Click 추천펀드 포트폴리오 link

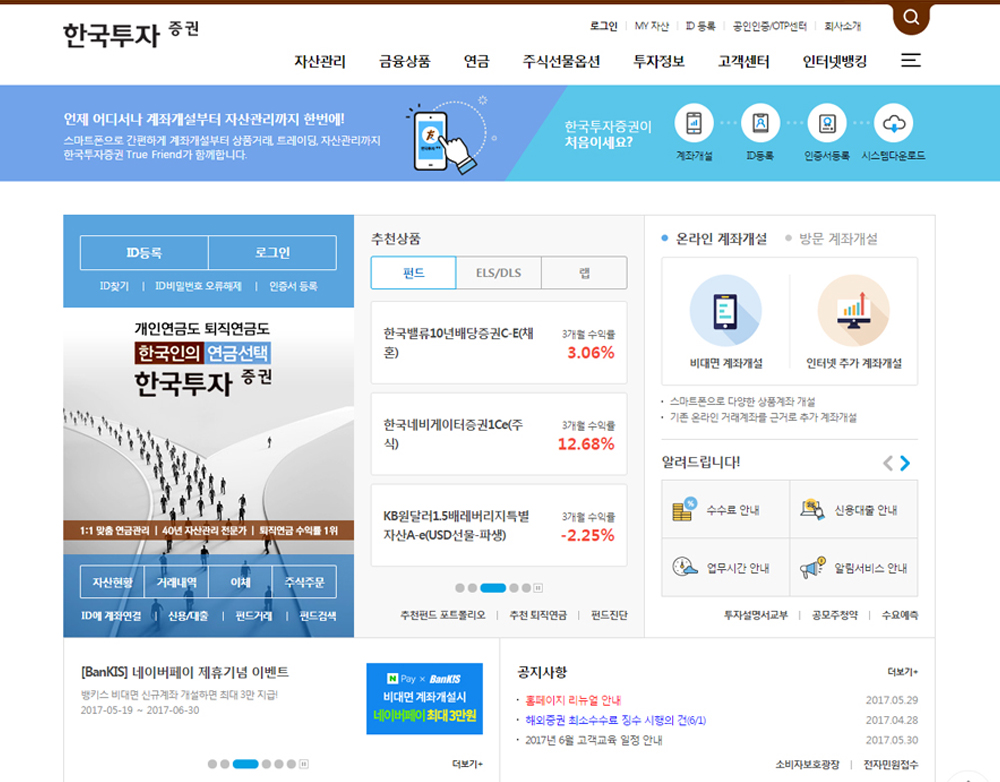click(x=443, y=615)
